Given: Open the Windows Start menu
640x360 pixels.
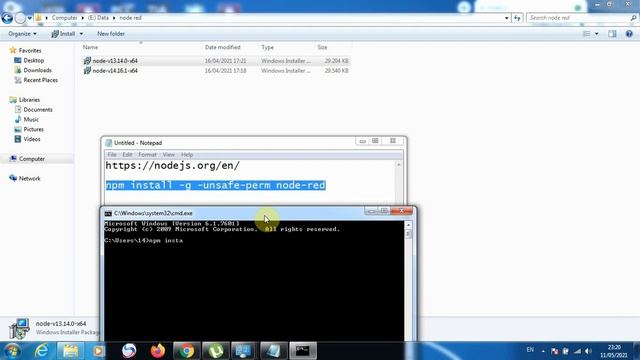Looking at the screenshot, I should 11,351.
